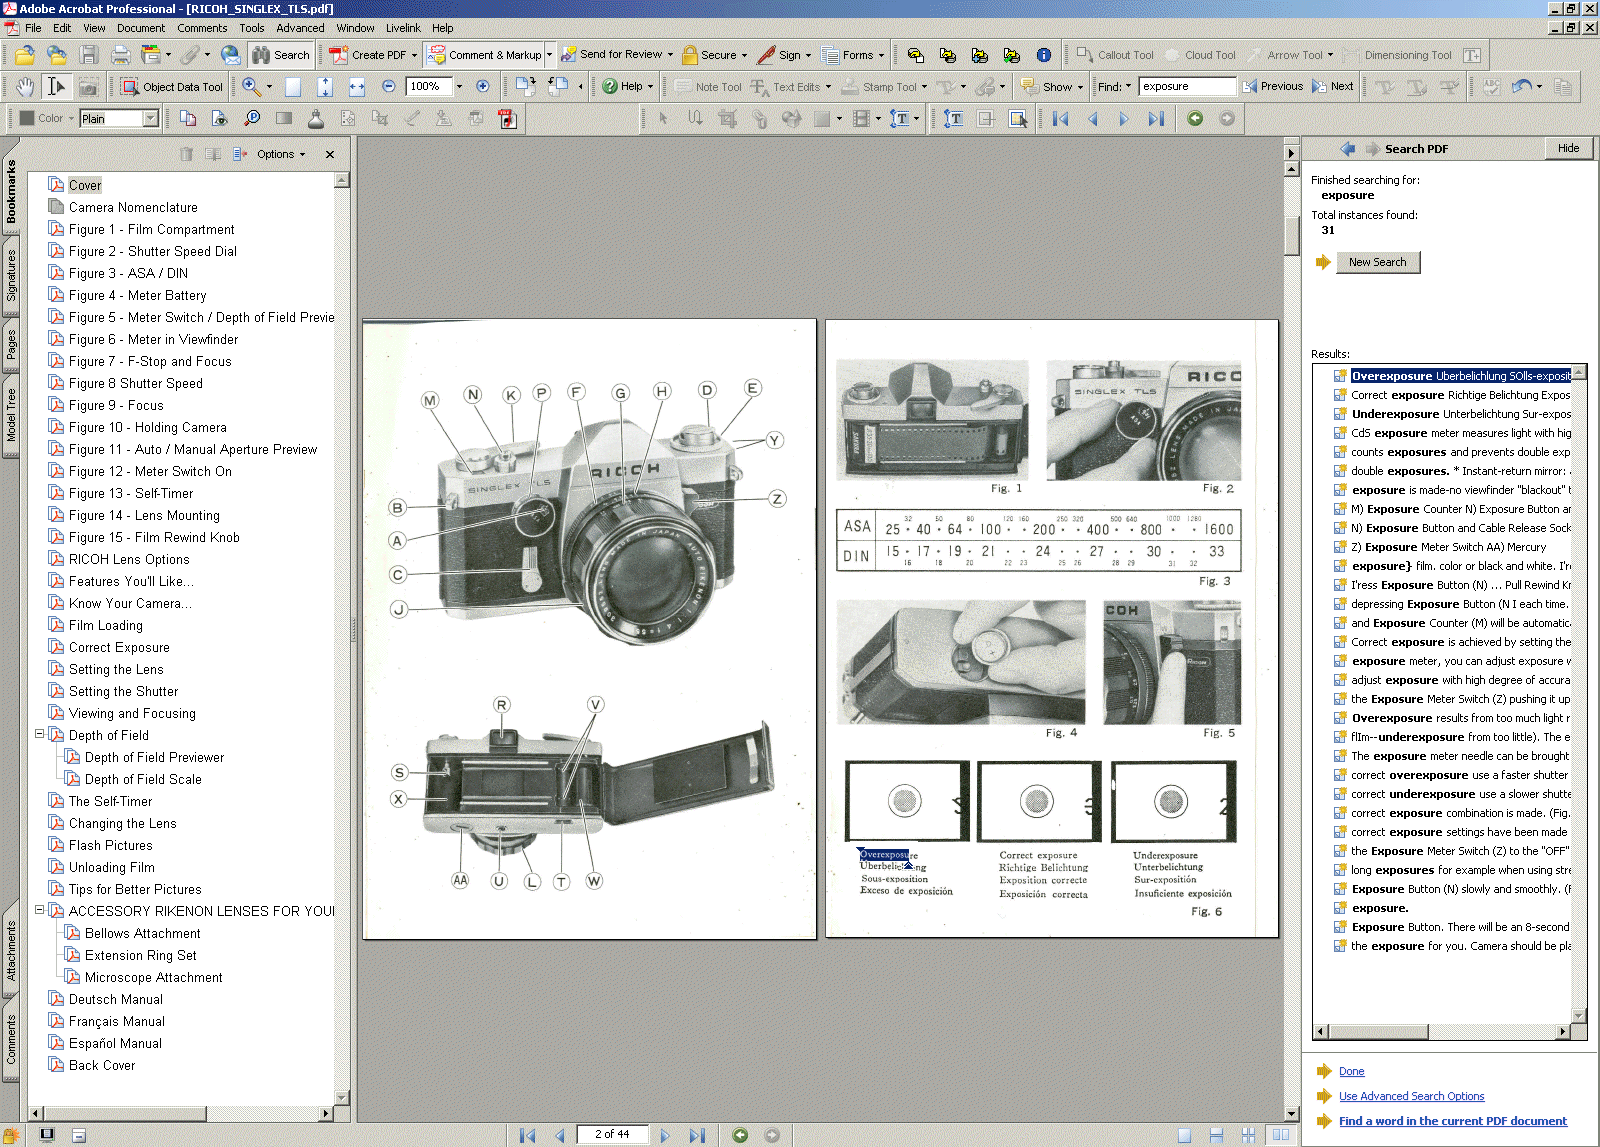Click Next Page arrow in status bar

[x=665, y=1135]
